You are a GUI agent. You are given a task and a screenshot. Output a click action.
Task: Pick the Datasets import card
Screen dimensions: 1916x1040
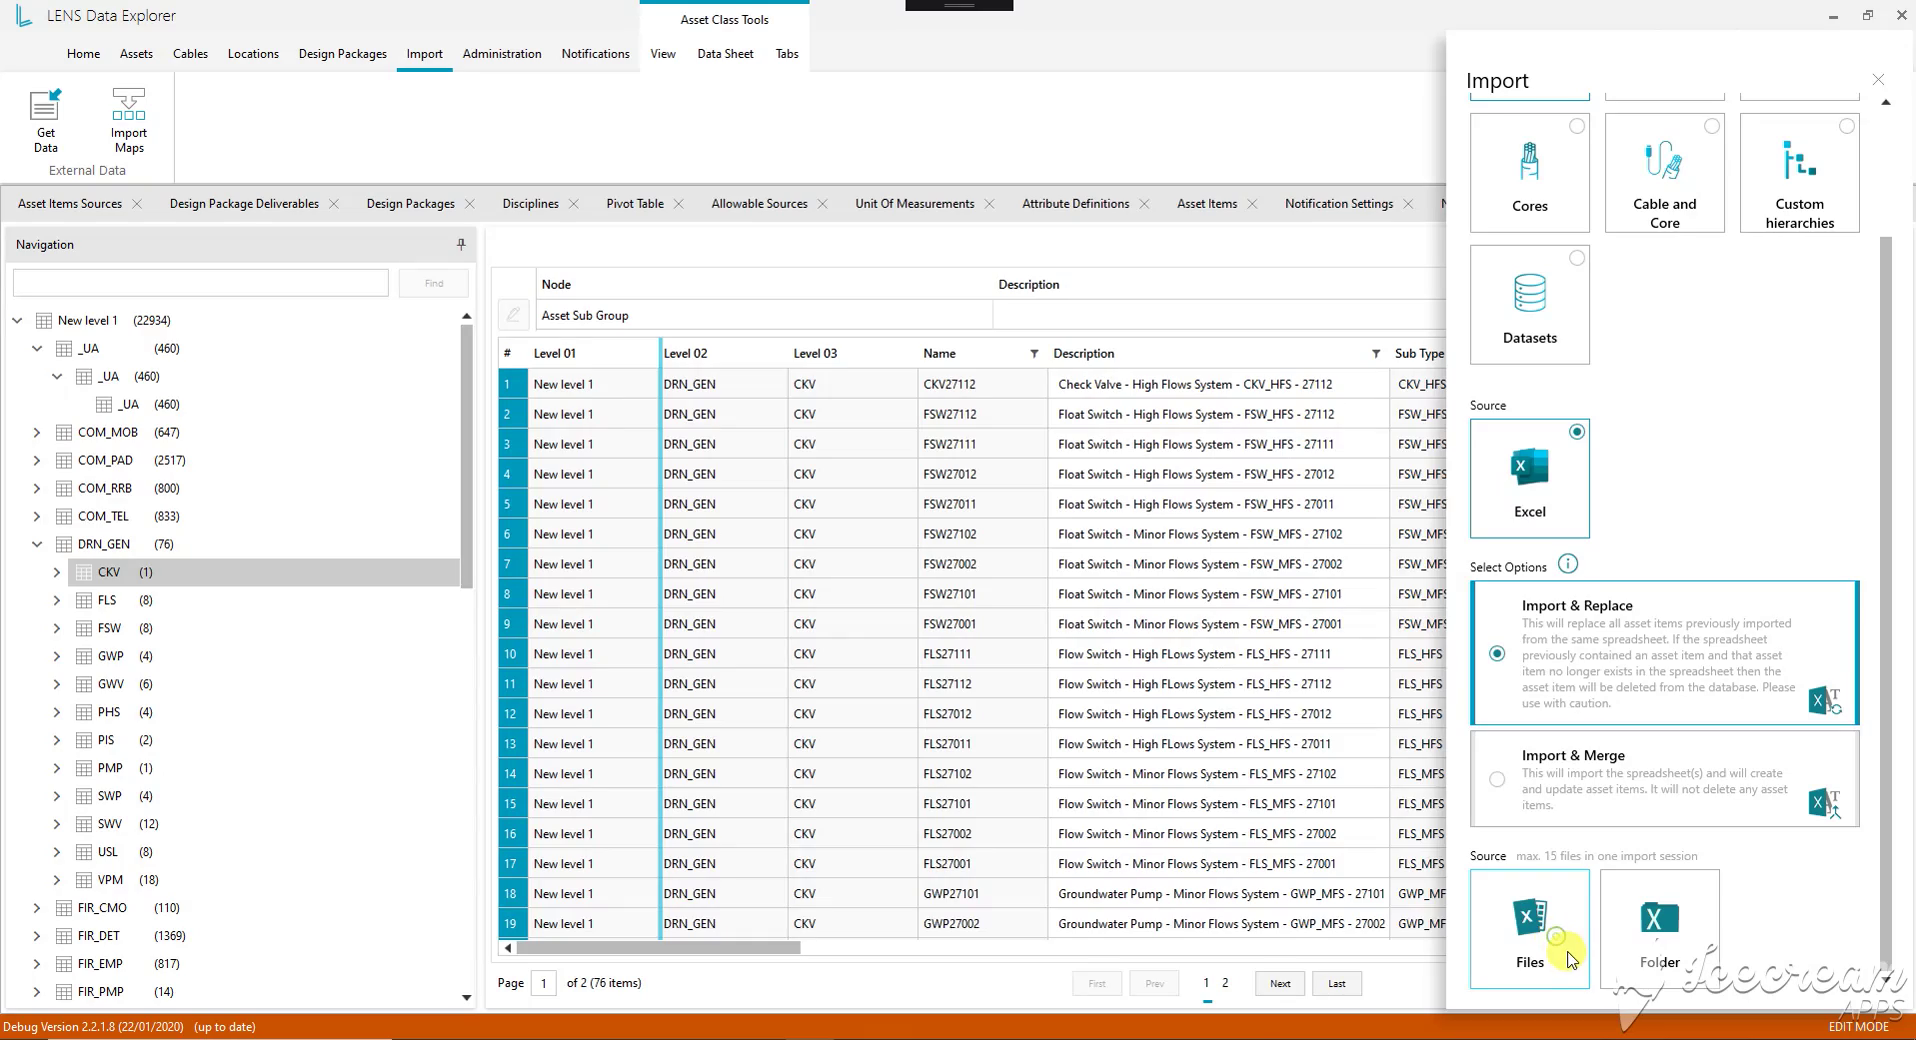click(x=1529, y=305)
